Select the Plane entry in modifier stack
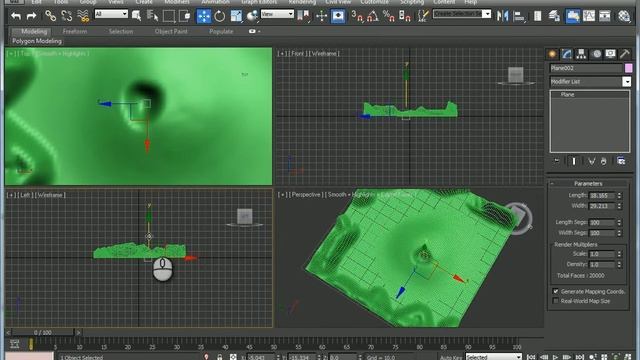 [567, 95]
